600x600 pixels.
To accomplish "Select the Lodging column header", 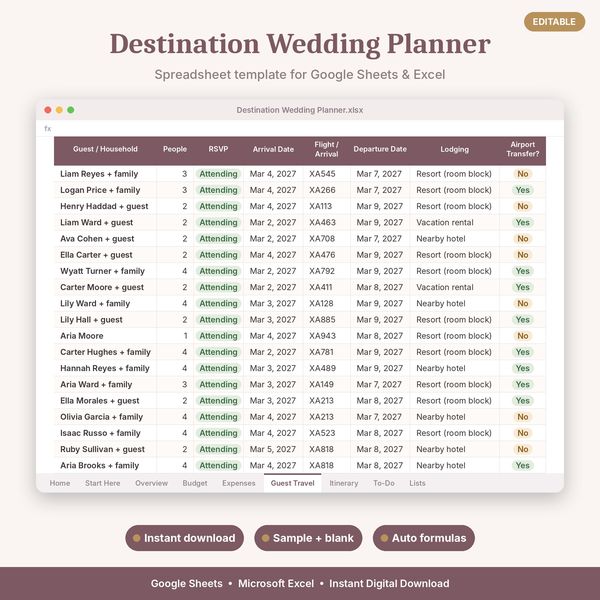I will 454,149.
